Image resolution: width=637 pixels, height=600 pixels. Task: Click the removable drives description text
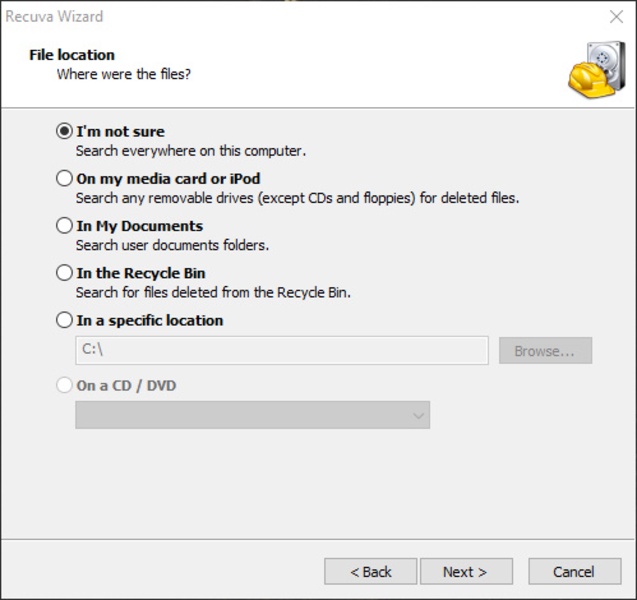click(297, 198)
